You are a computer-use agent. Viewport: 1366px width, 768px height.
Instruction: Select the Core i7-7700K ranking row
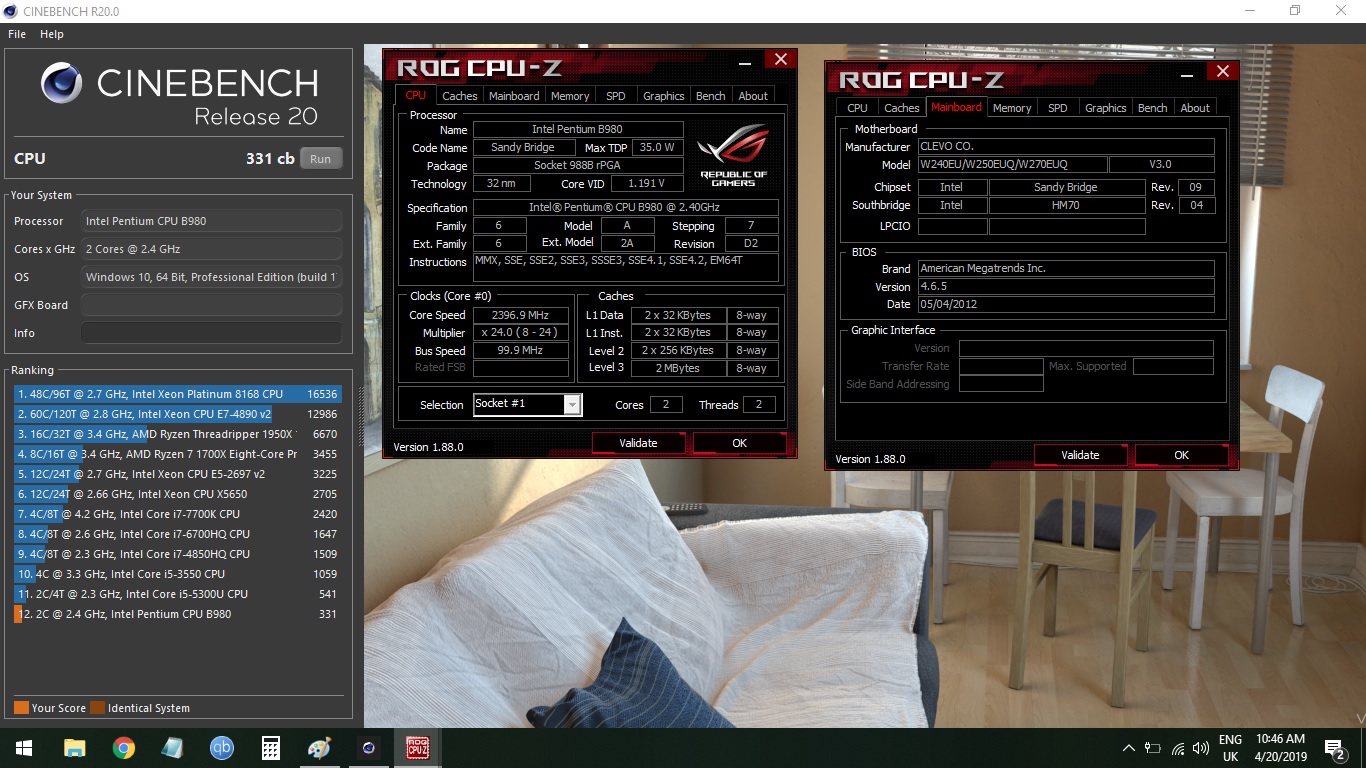tap(178, 514)
